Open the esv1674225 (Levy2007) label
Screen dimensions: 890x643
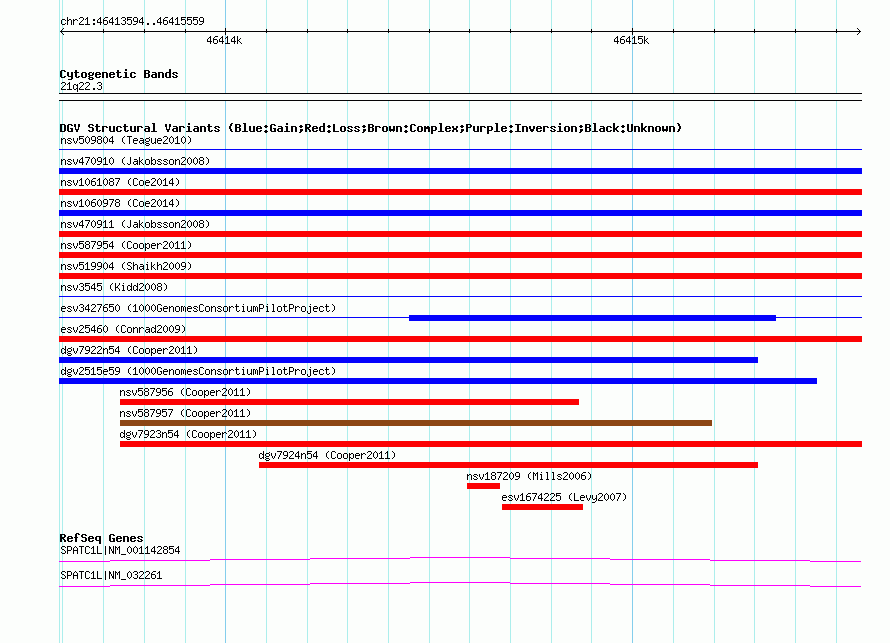[564, 497]
